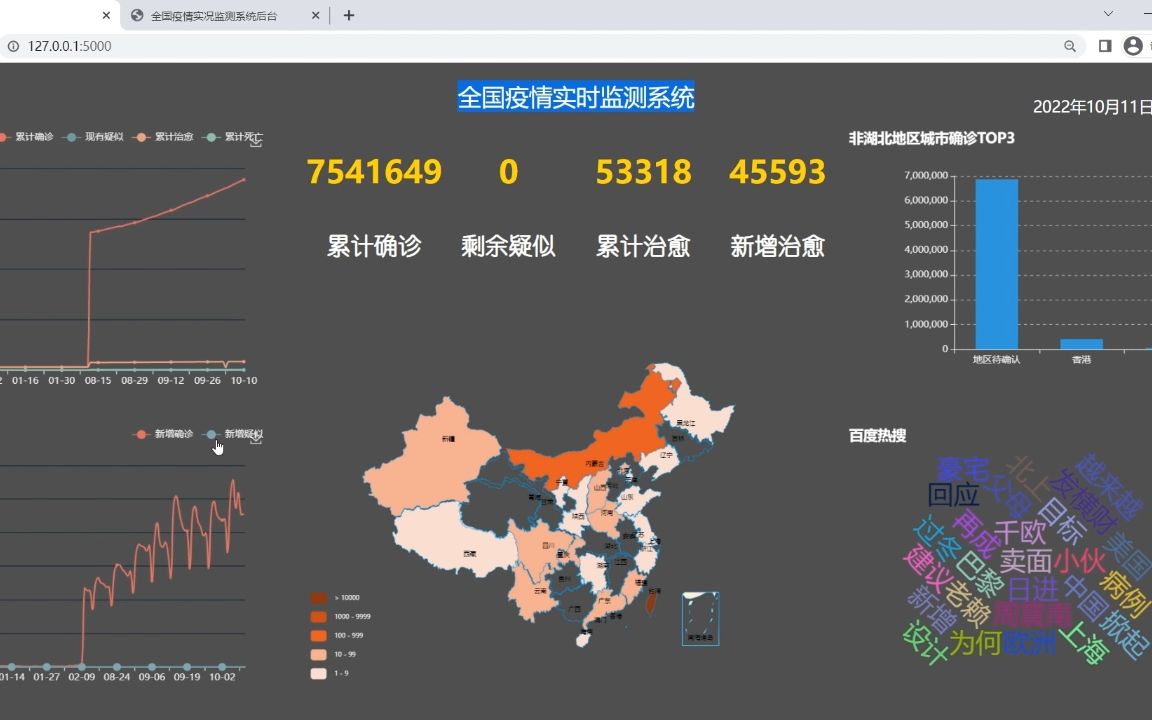The image size is (1152, 720).
Task: Click the word 欧洲 in word cloud
Action: (x=1030, y=644)
